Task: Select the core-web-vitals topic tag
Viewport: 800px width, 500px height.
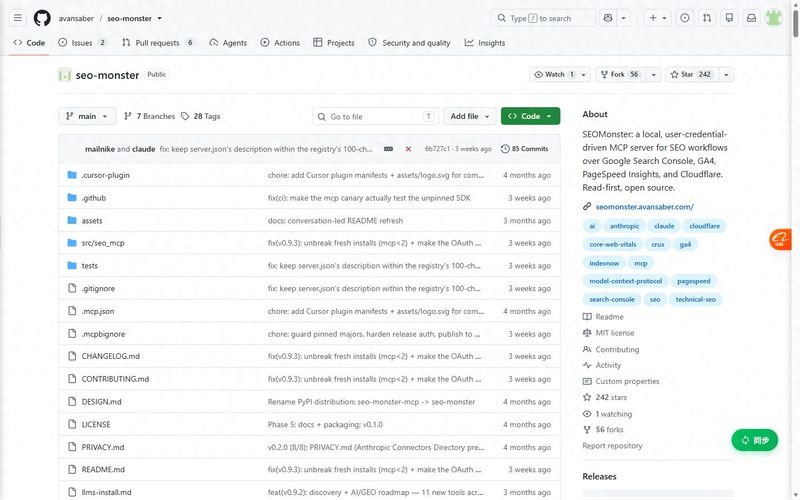Action: point(613,244)
